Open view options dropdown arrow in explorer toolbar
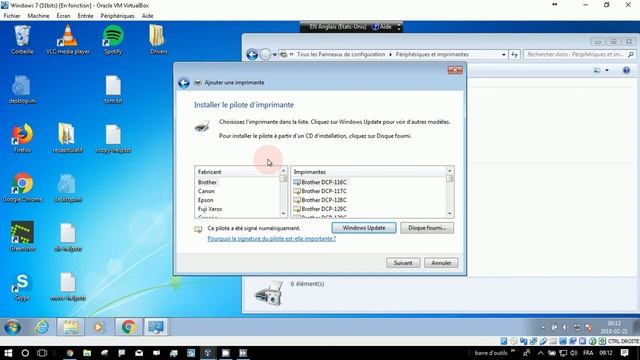Viewport: 640px width, 360px height. click(x=607, y=71)
